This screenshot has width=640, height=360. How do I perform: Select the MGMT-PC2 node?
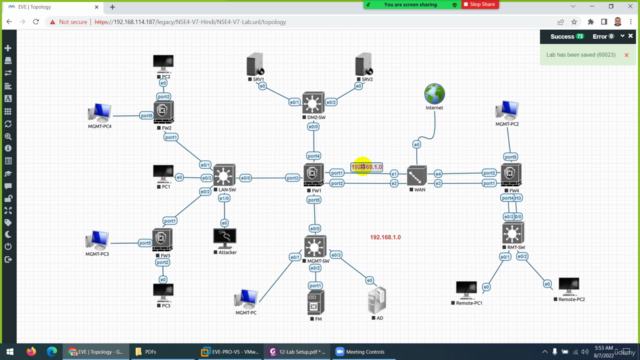(507, 110)
